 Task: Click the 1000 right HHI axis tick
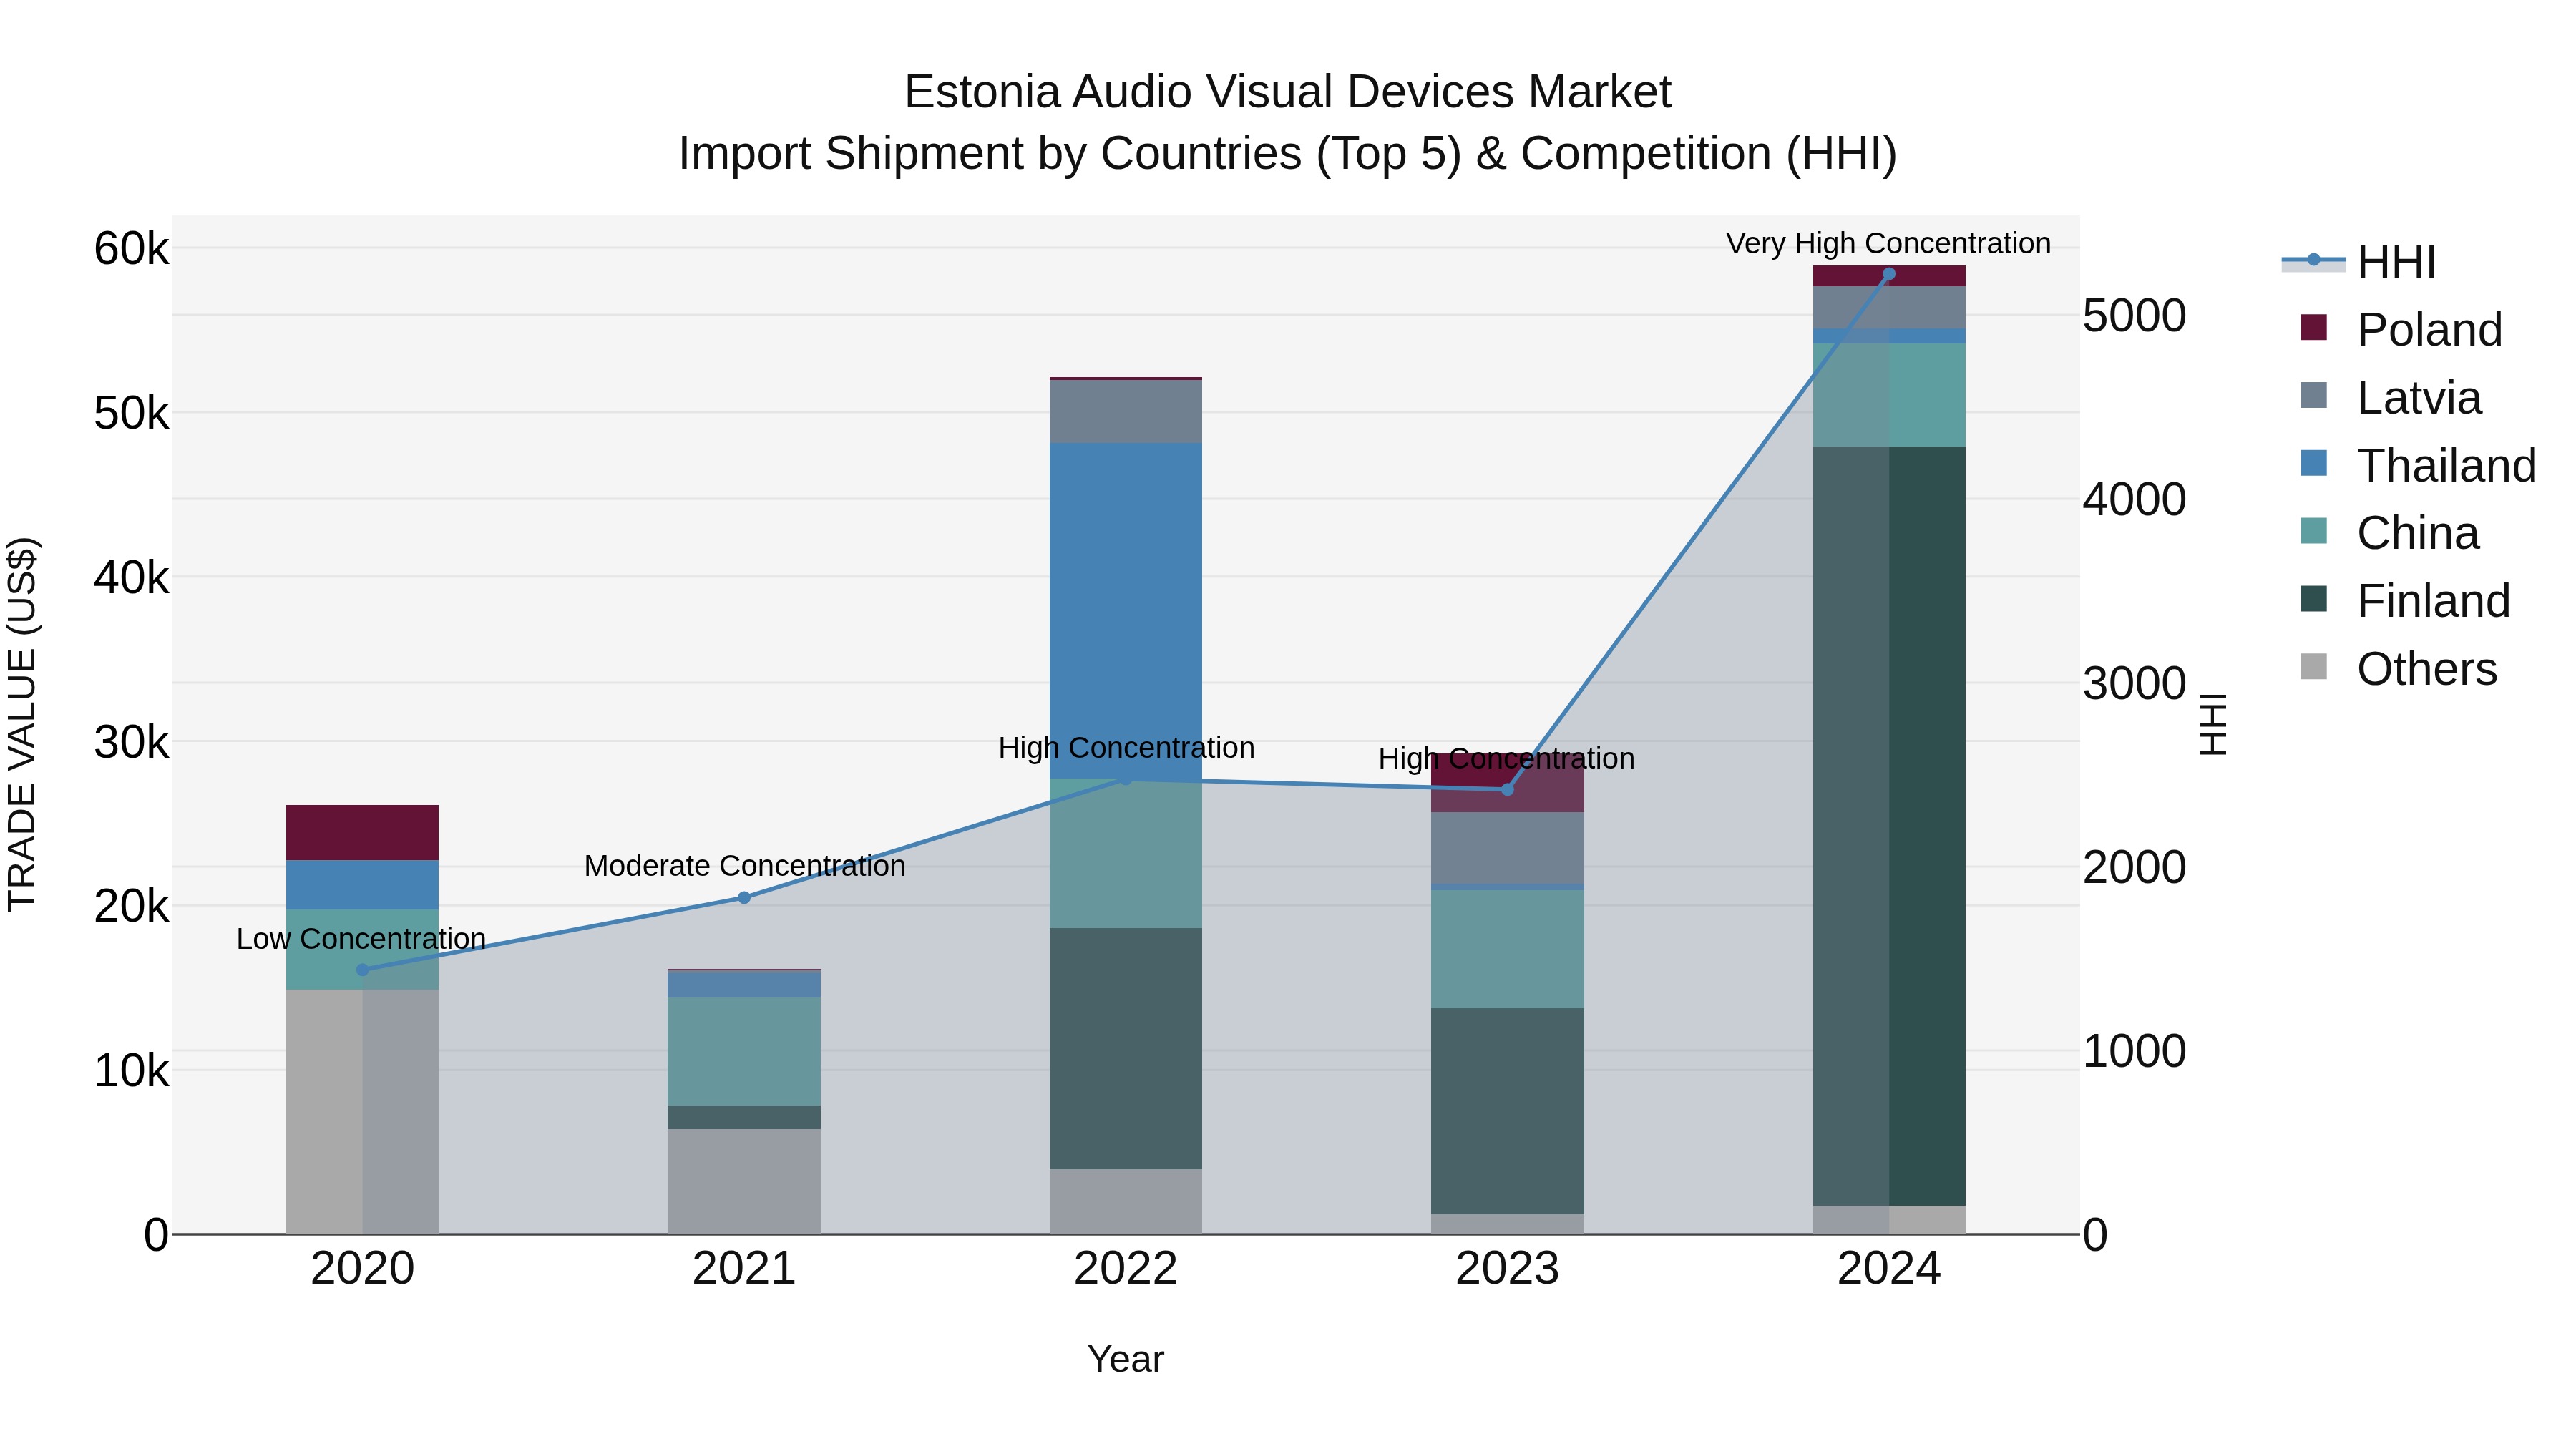[x=2134, y=1050]
